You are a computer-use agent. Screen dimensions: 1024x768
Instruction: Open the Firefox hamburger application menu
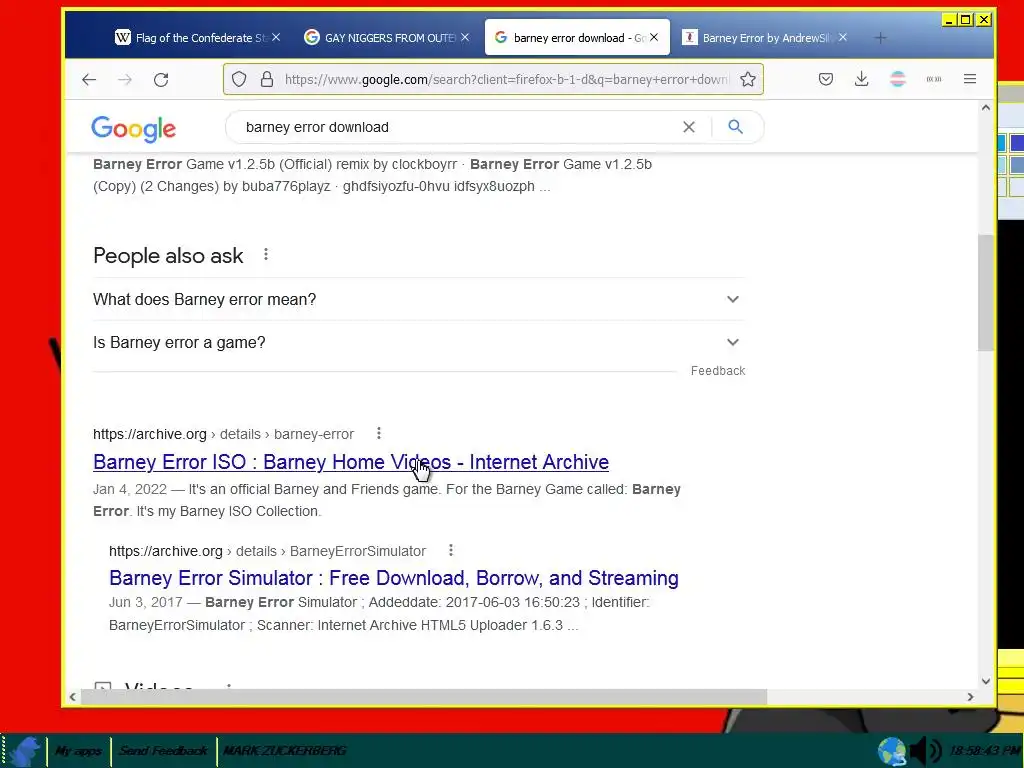click(x=970, y=80)
